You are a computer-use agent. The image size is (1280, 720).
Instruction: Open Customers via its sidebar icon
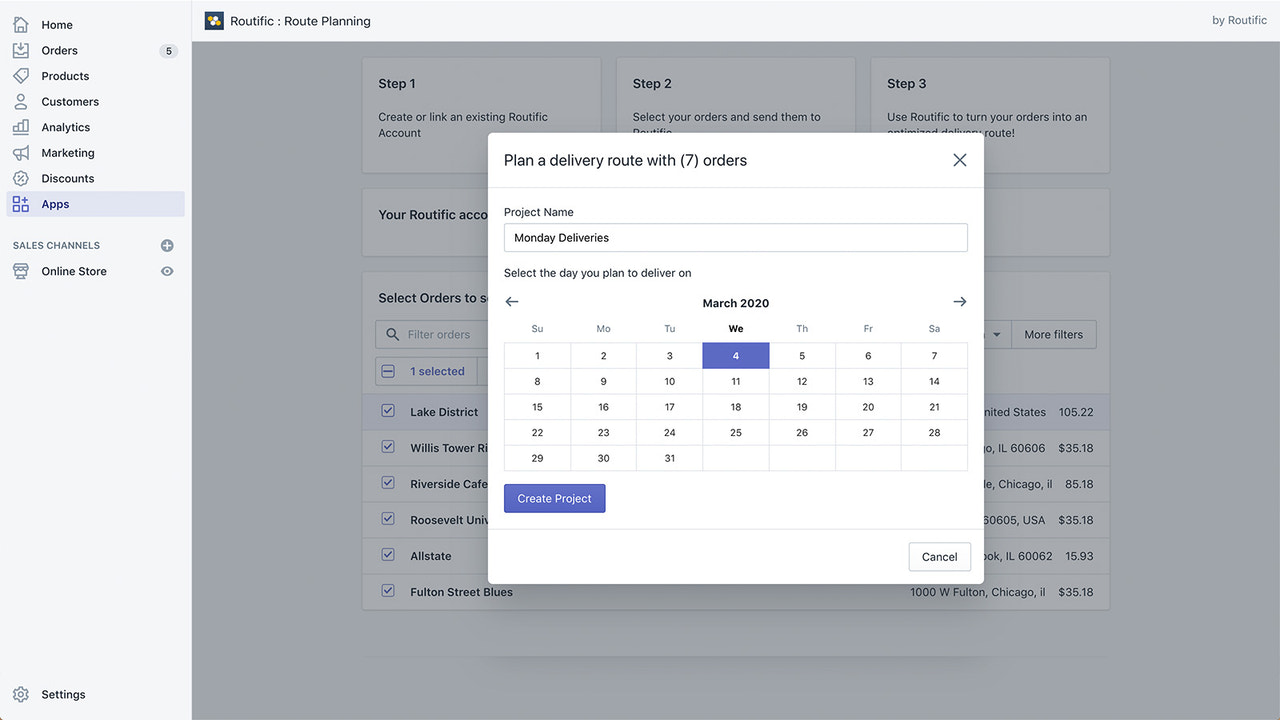21,101
